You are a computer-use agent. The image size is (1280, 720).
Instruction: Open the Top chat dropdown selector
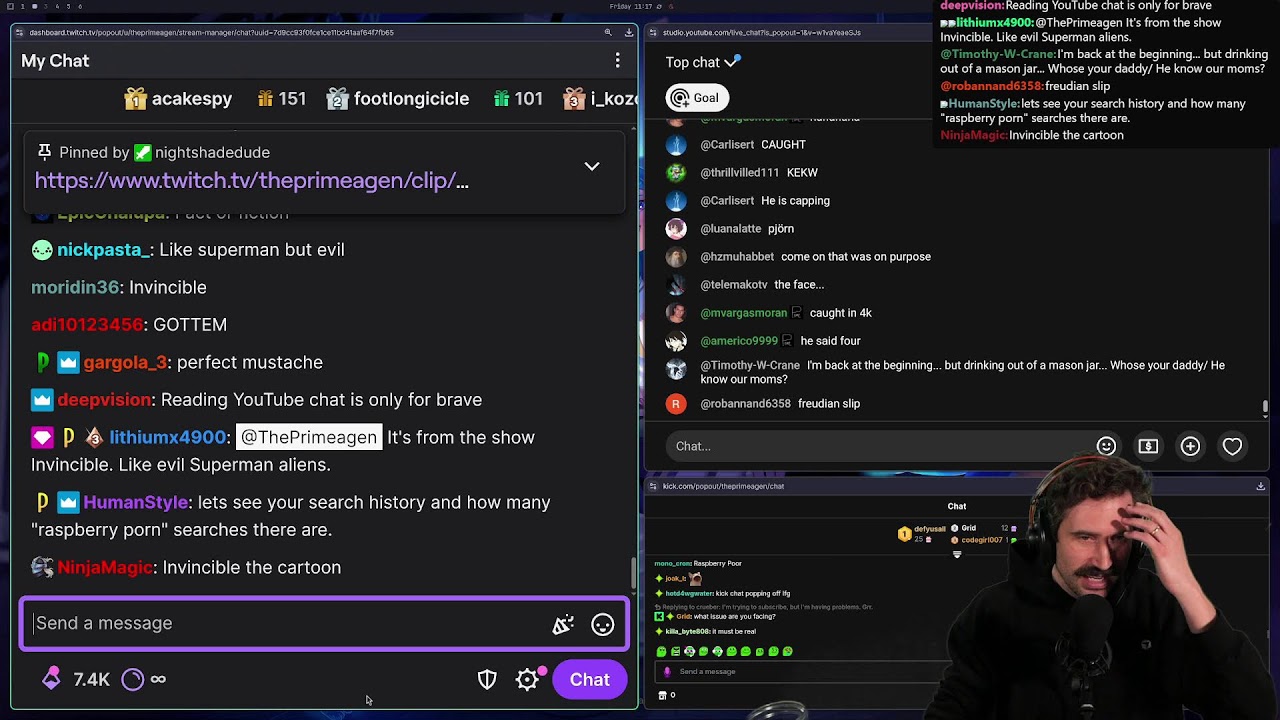click(703, 62)
